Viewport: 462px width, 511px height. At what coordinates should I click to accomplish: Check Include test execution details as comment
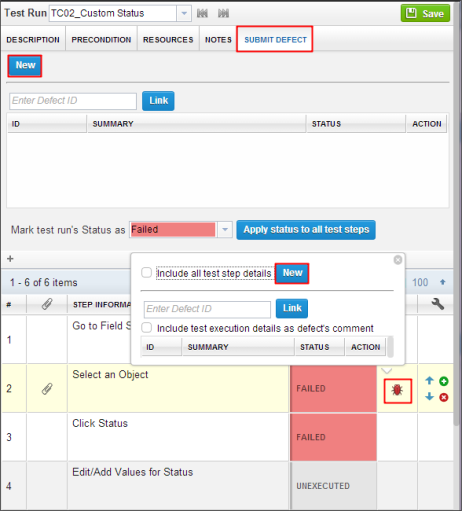[x=147, y=328]
